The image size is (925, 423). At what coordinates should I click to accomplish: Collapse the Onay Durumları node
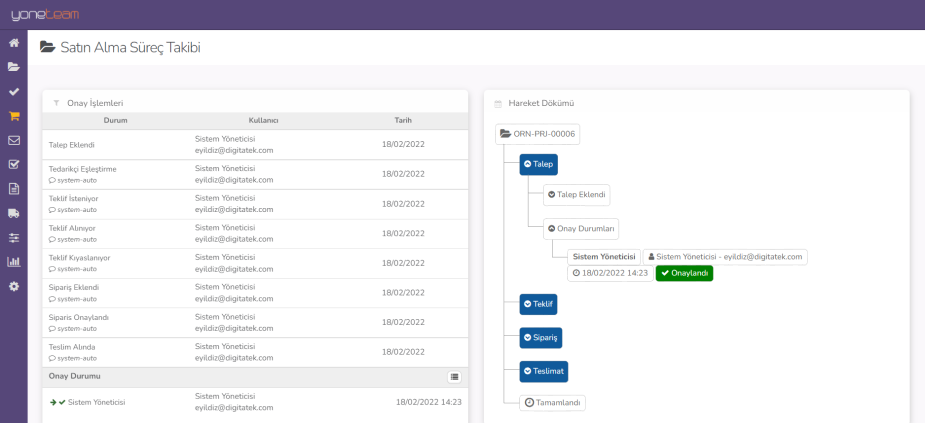click(581, 228)
